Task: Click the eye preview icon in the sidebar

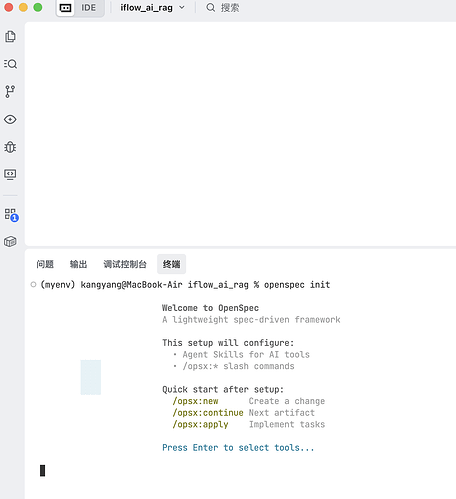Action: [x=10, y=119]
